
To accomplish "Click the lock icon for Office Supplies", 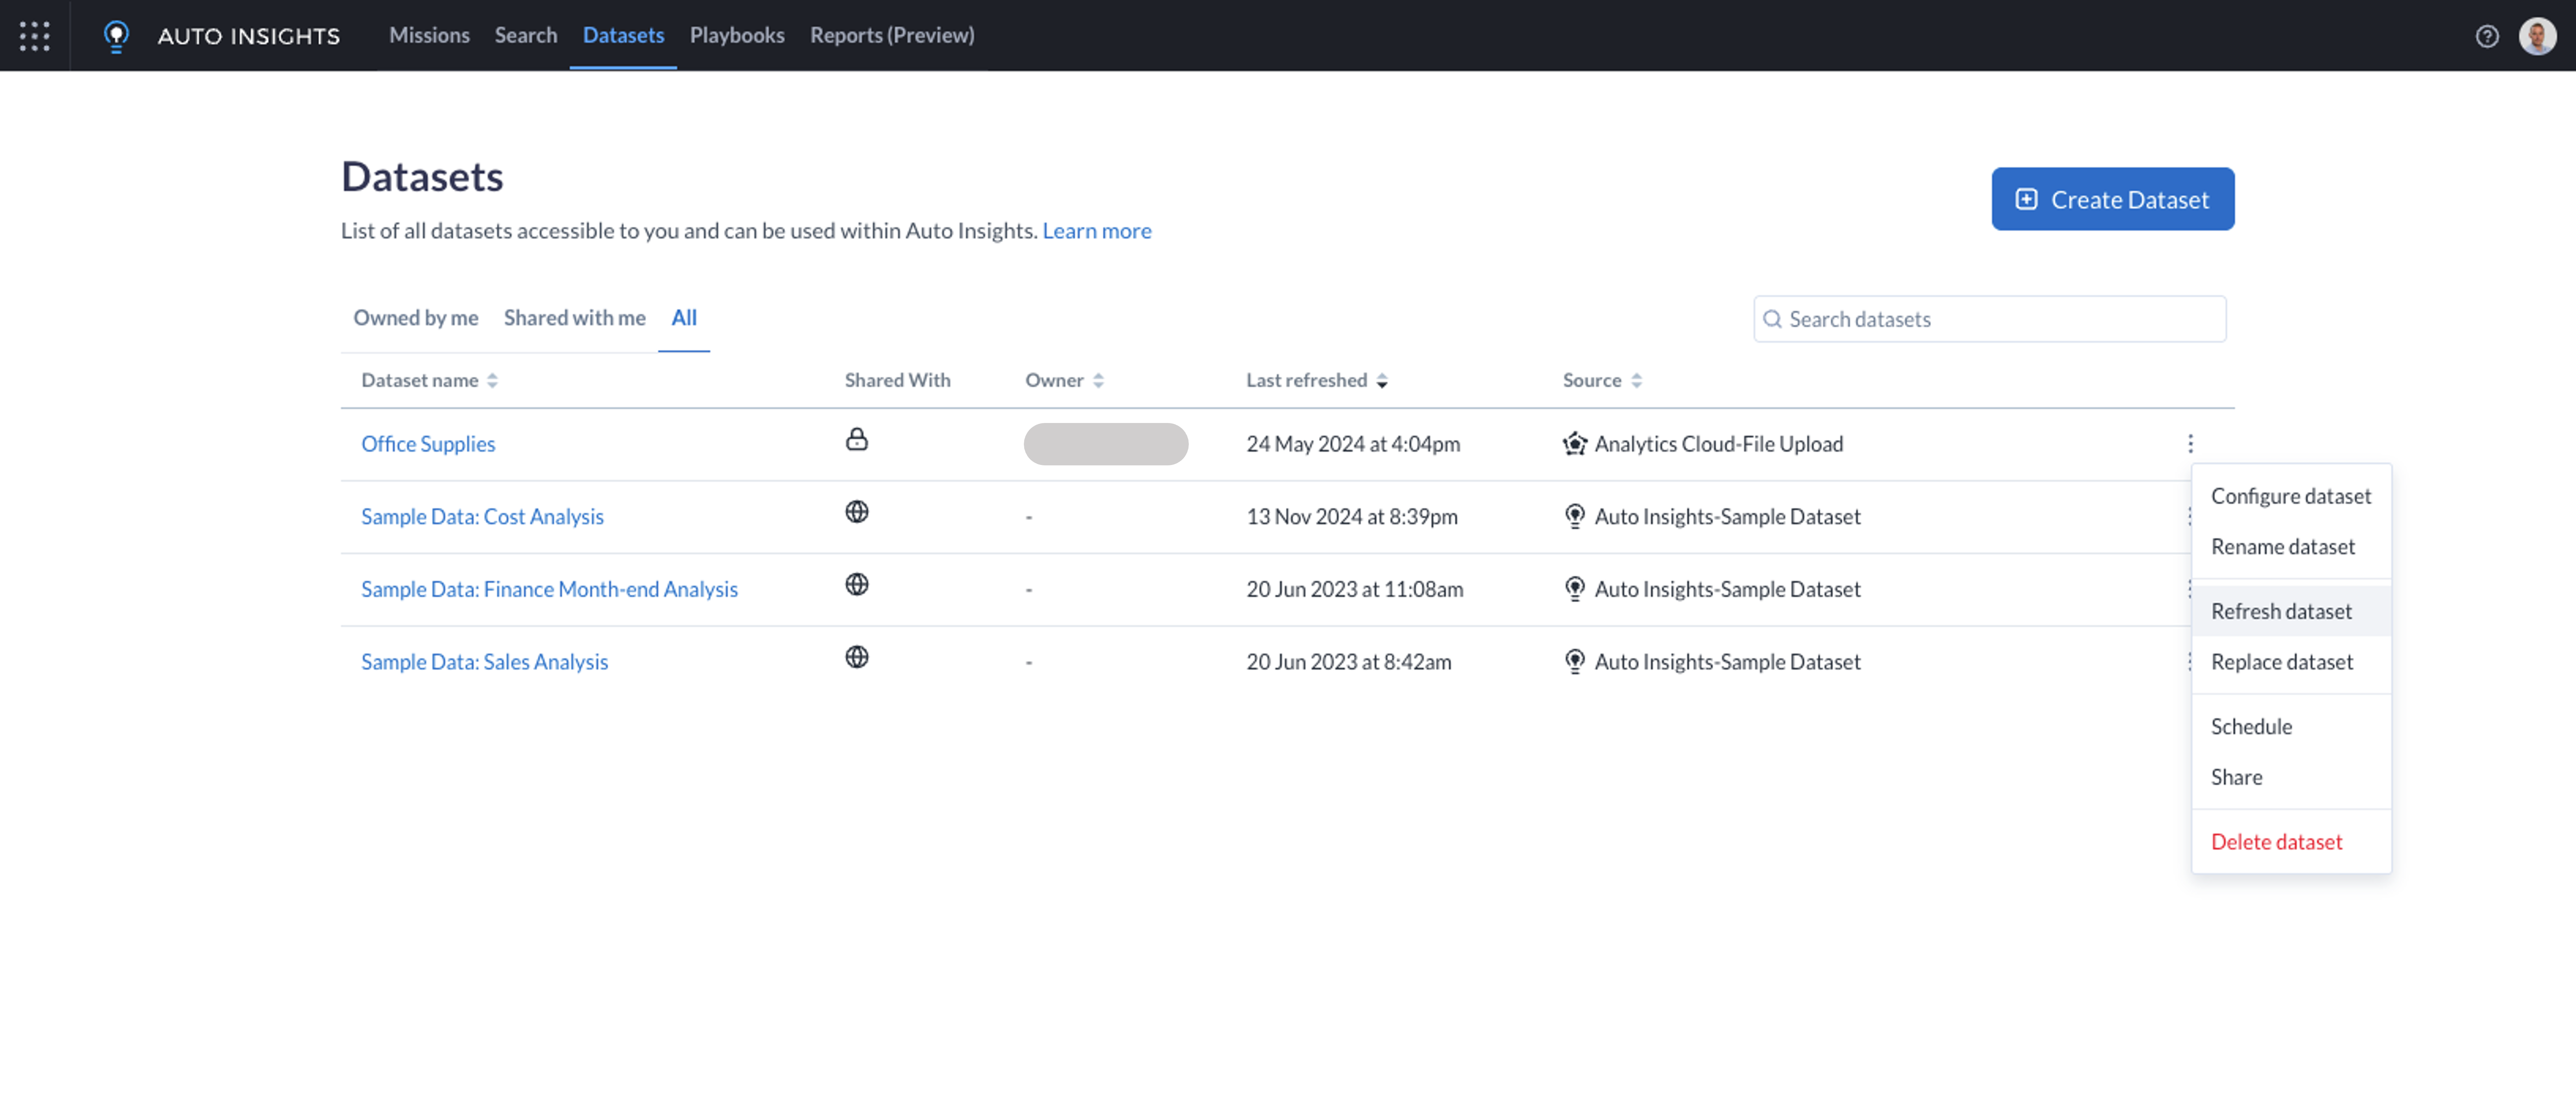I will pyautogui.click(x=856, y=440).
